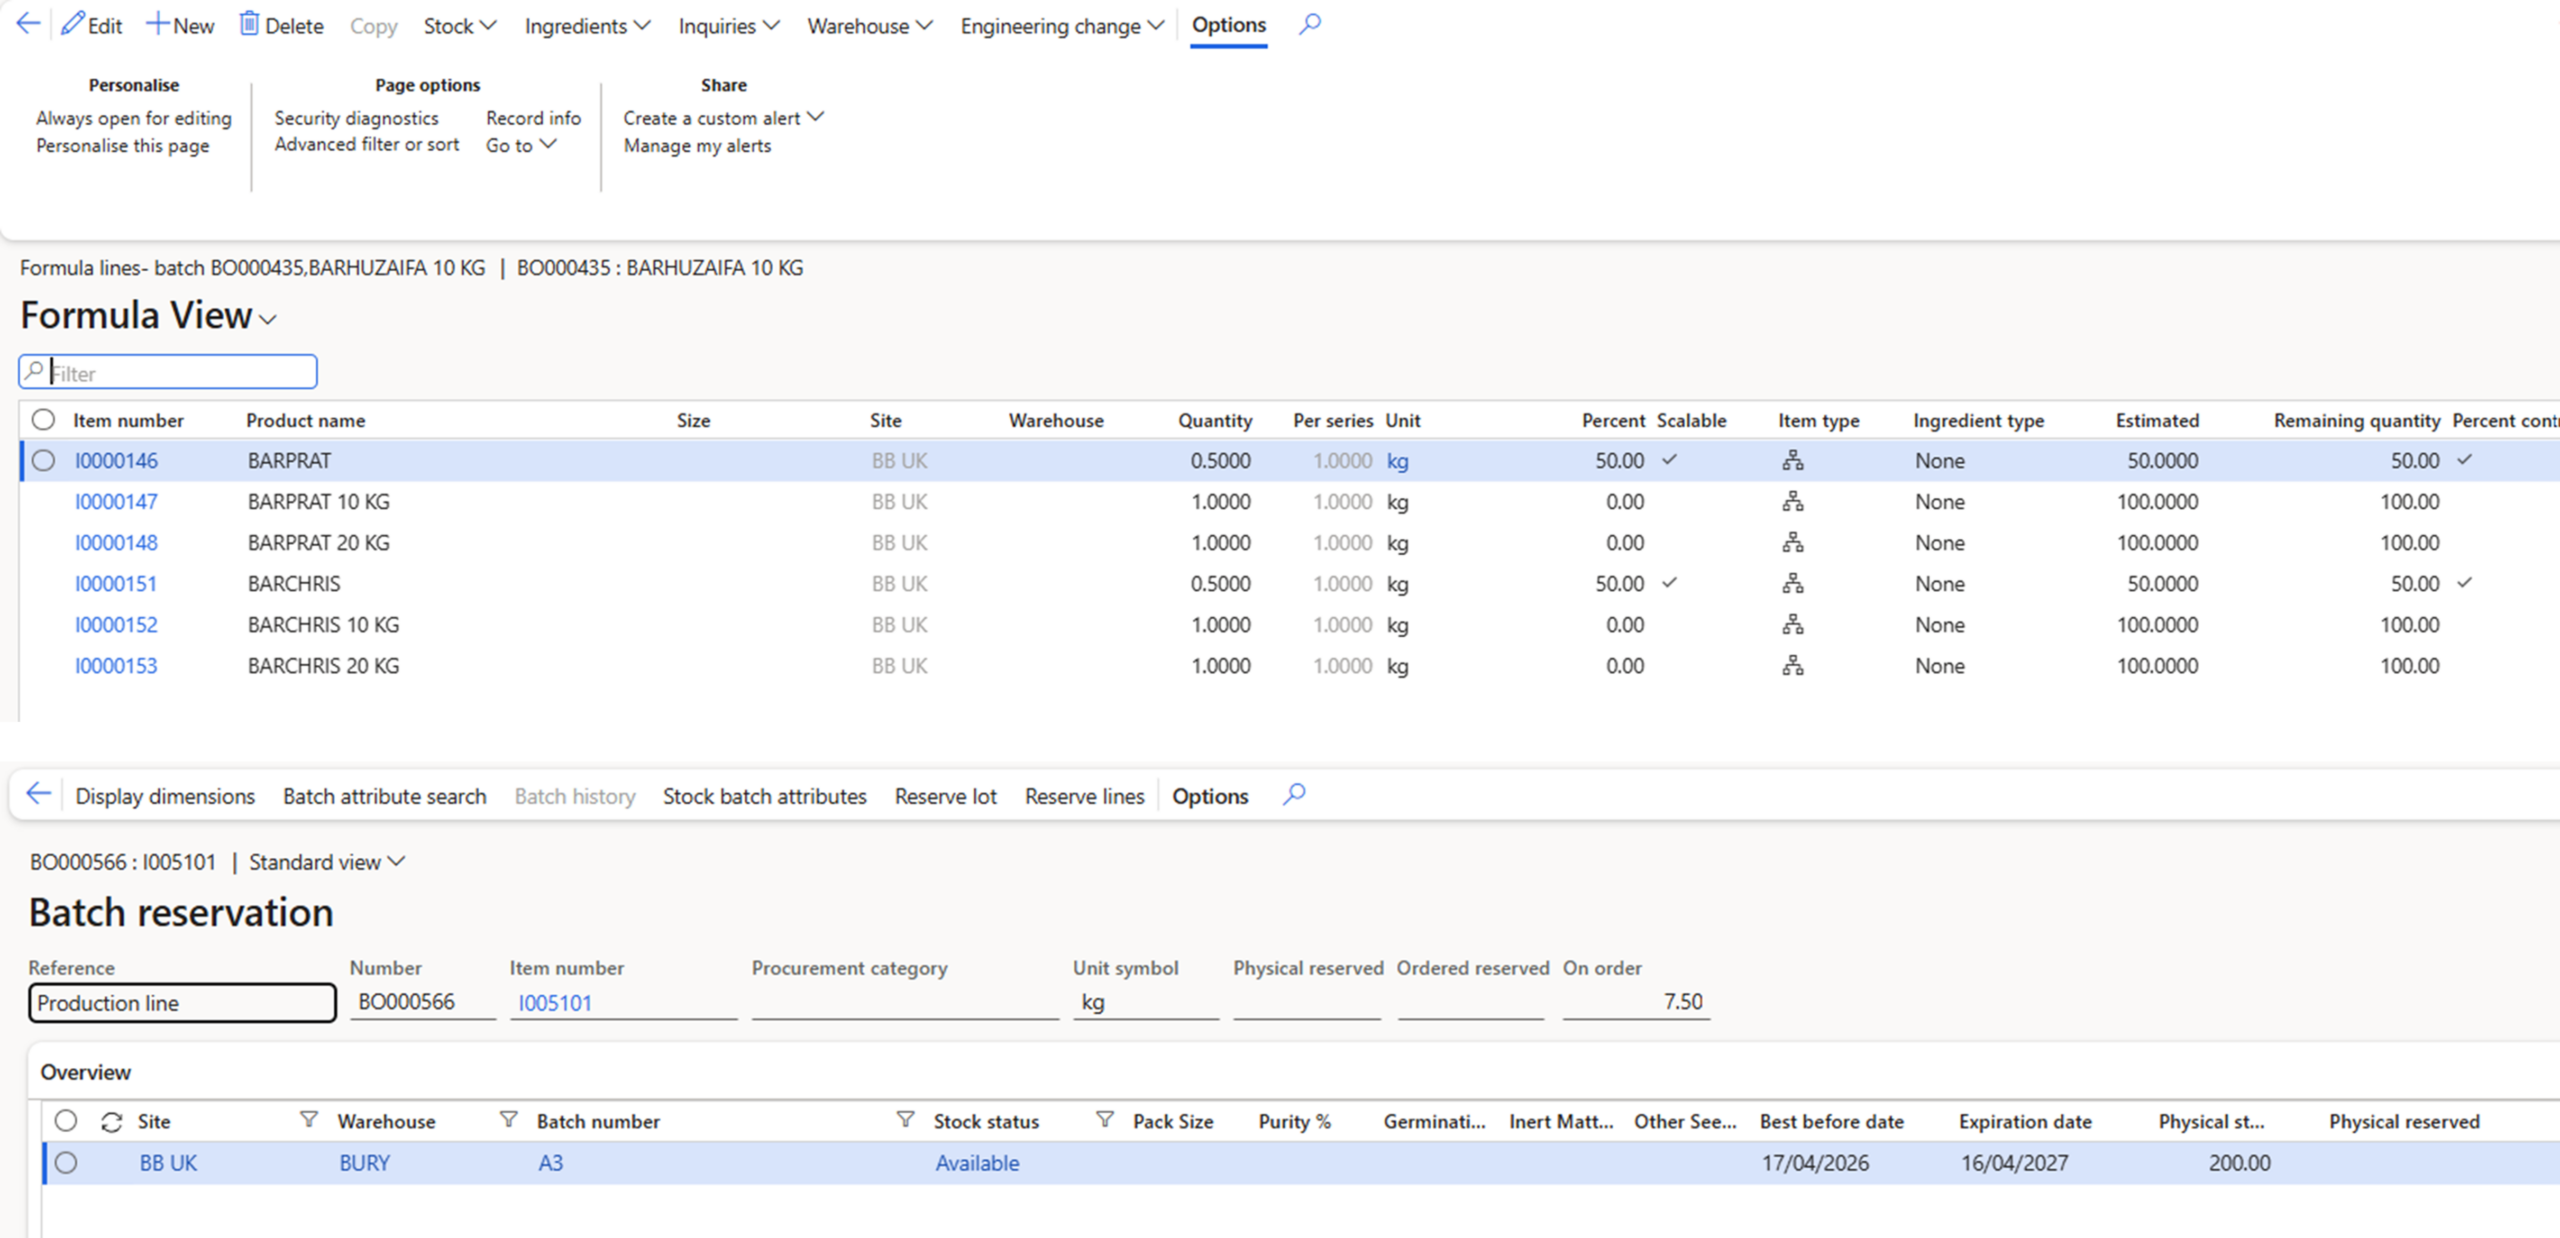Open item link I0000153
Screen dimensions: 2560x1238
[x=116, y=666]
